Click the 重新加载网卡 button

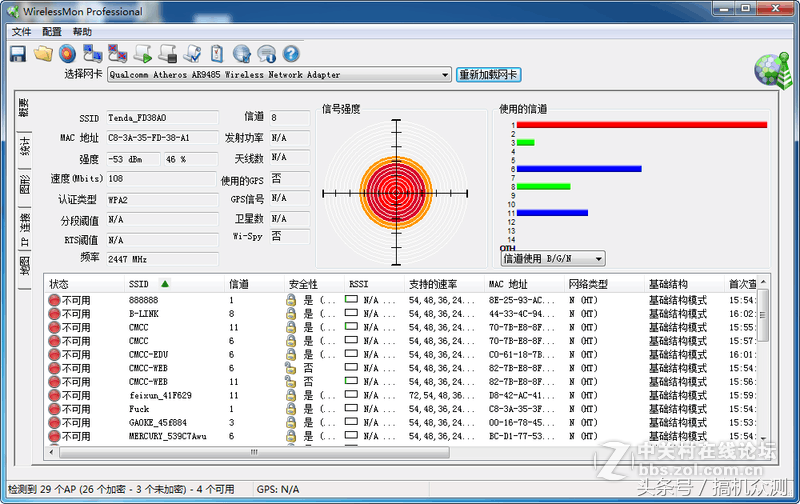(488, 75)
